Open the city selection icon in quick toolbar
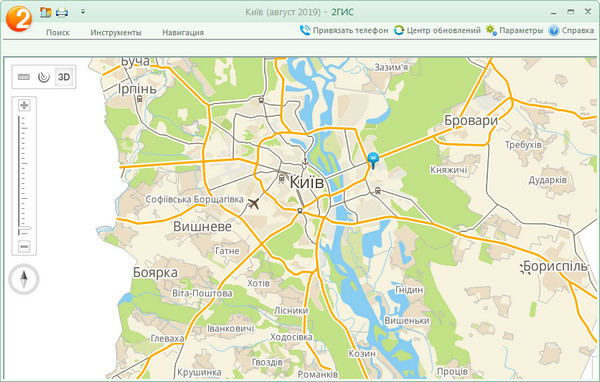The image size is (600, 382). pos(46,12)
